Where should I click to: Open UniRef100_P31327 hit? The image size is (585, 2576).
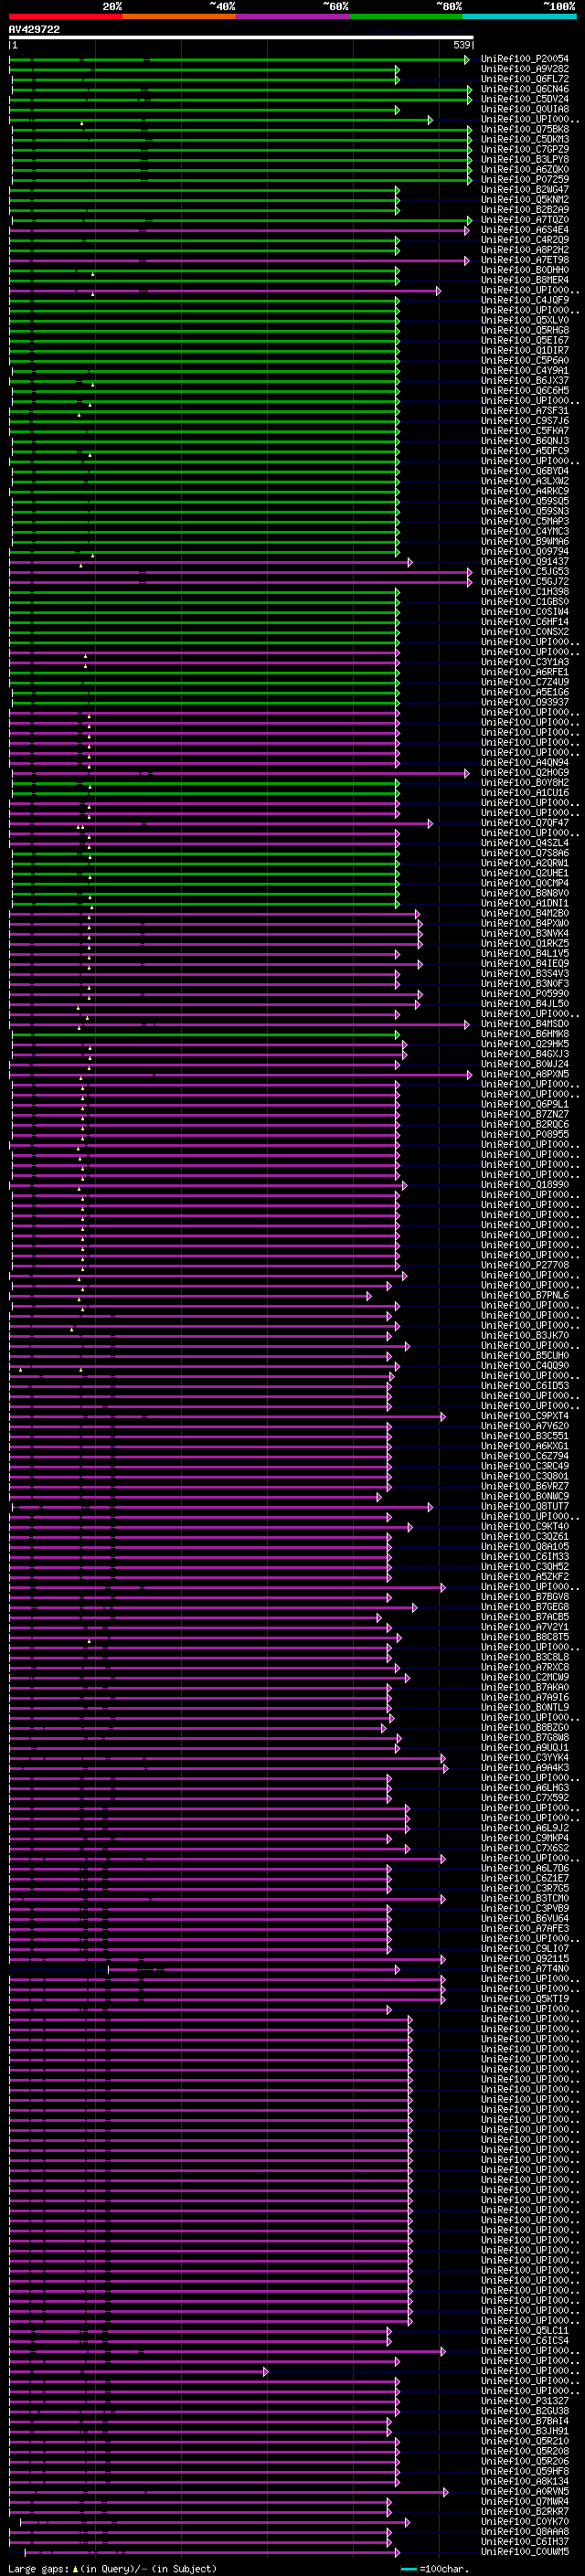click(x=525, y=2400)
